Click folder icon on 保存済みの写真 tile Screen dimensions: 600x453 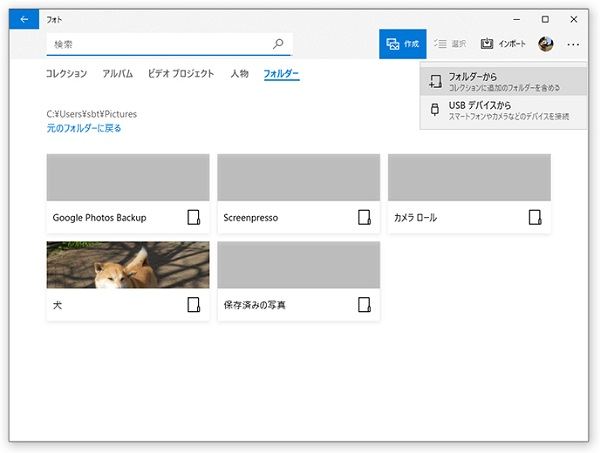tap(365, 305)
